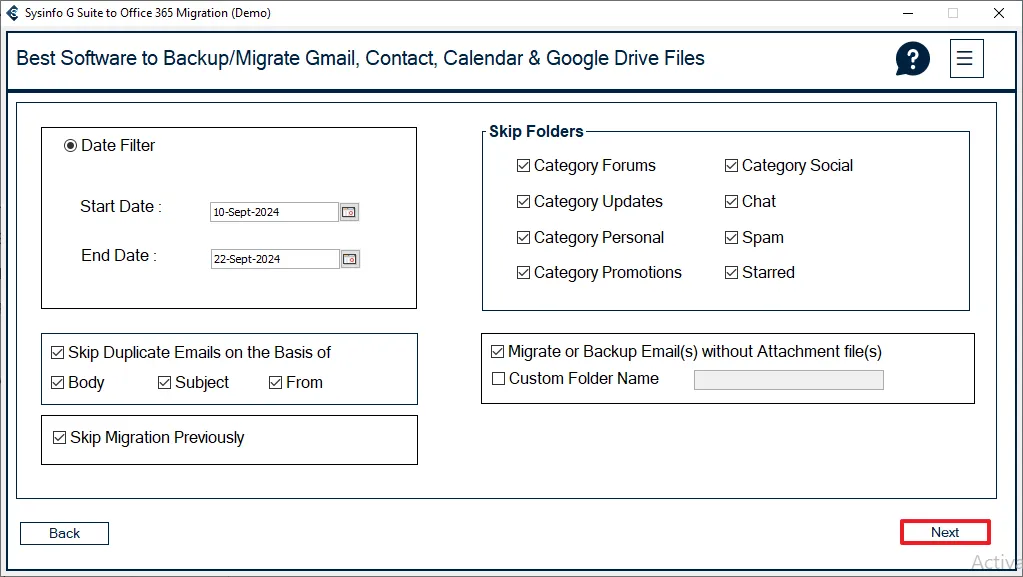
Task: Click the Next button
Action: (945, 533)
